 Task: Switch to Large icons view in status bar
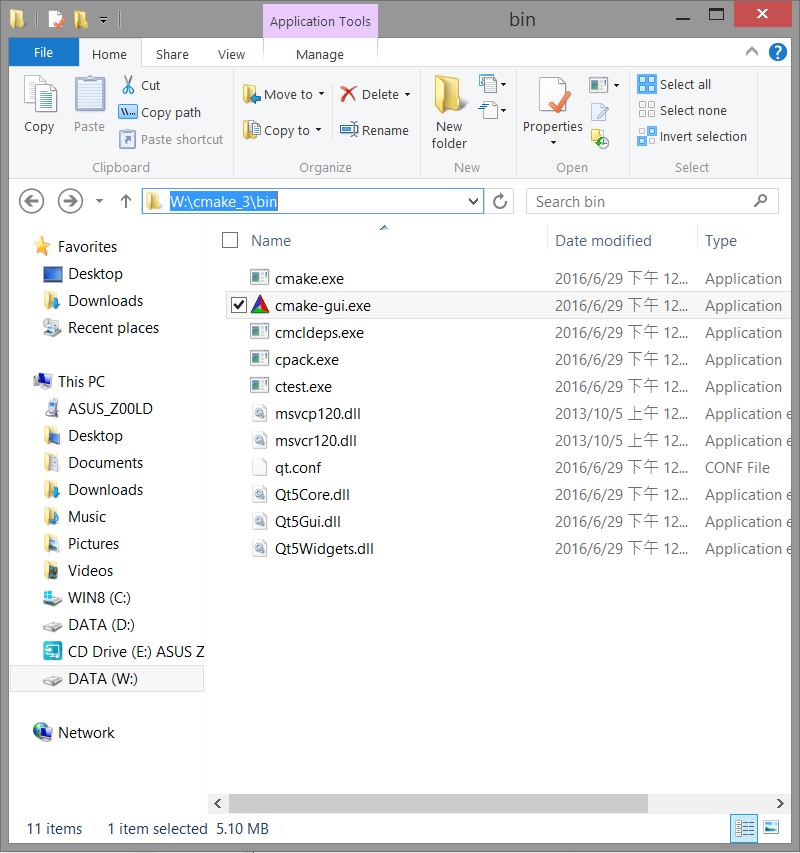coord(771,827)
